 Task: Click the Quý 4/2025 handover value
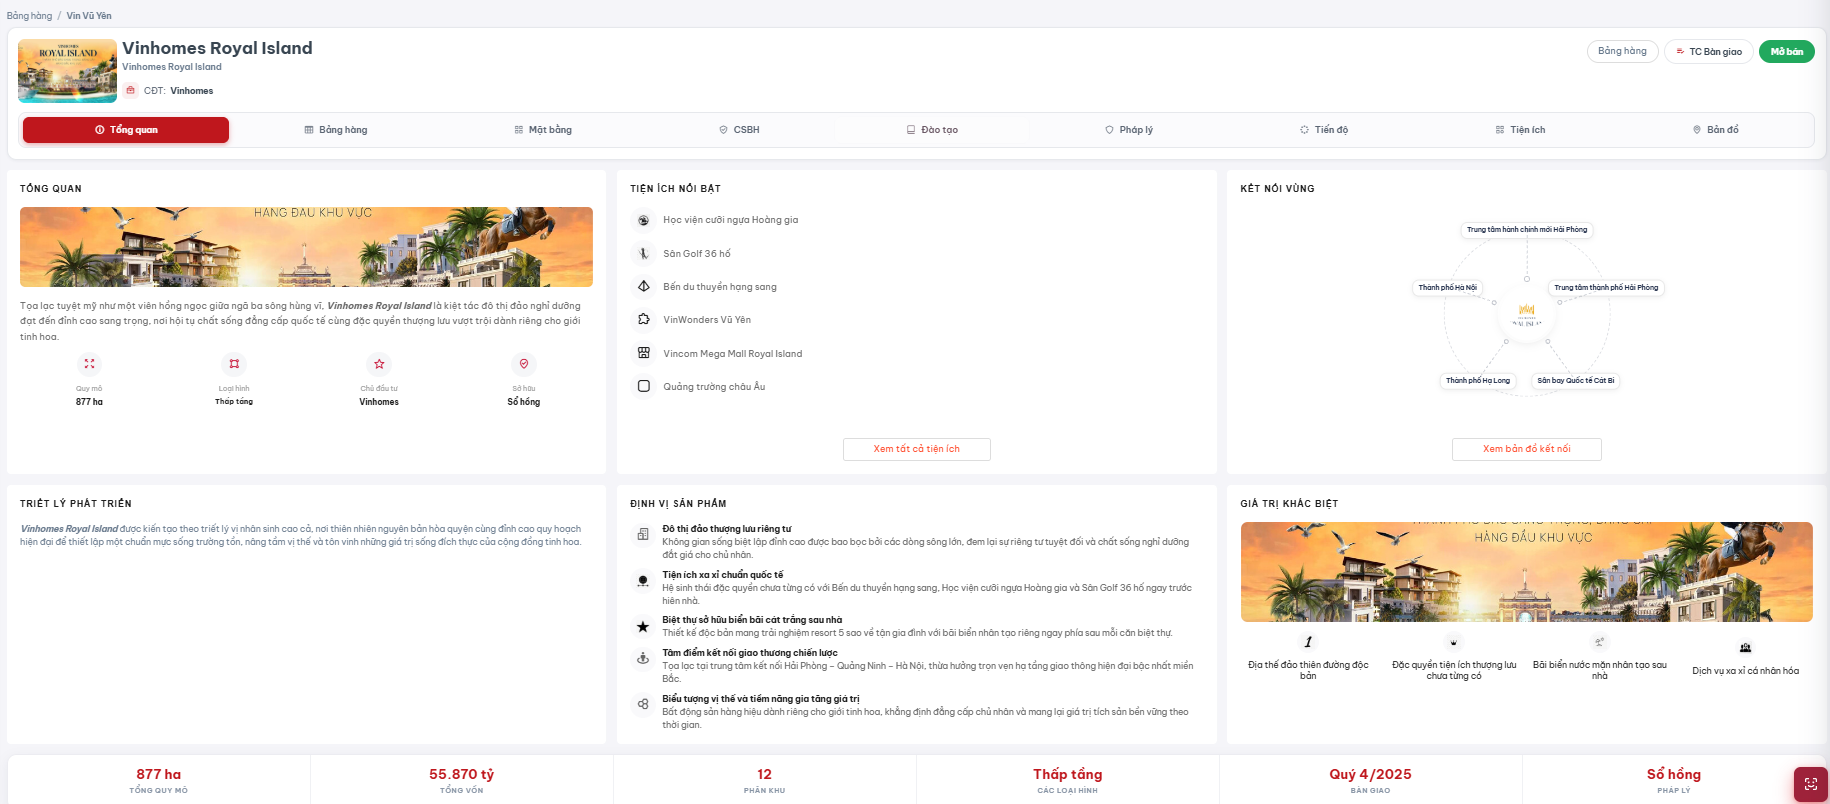coord(1370,775)
